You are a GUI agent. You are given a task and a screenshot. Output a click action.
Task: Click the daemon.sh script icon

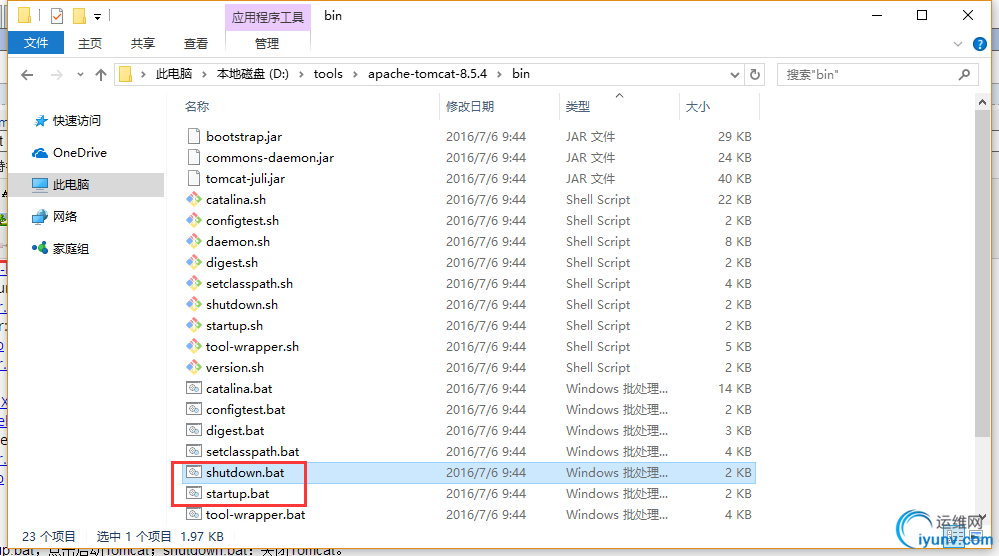(x=194, y=241)
